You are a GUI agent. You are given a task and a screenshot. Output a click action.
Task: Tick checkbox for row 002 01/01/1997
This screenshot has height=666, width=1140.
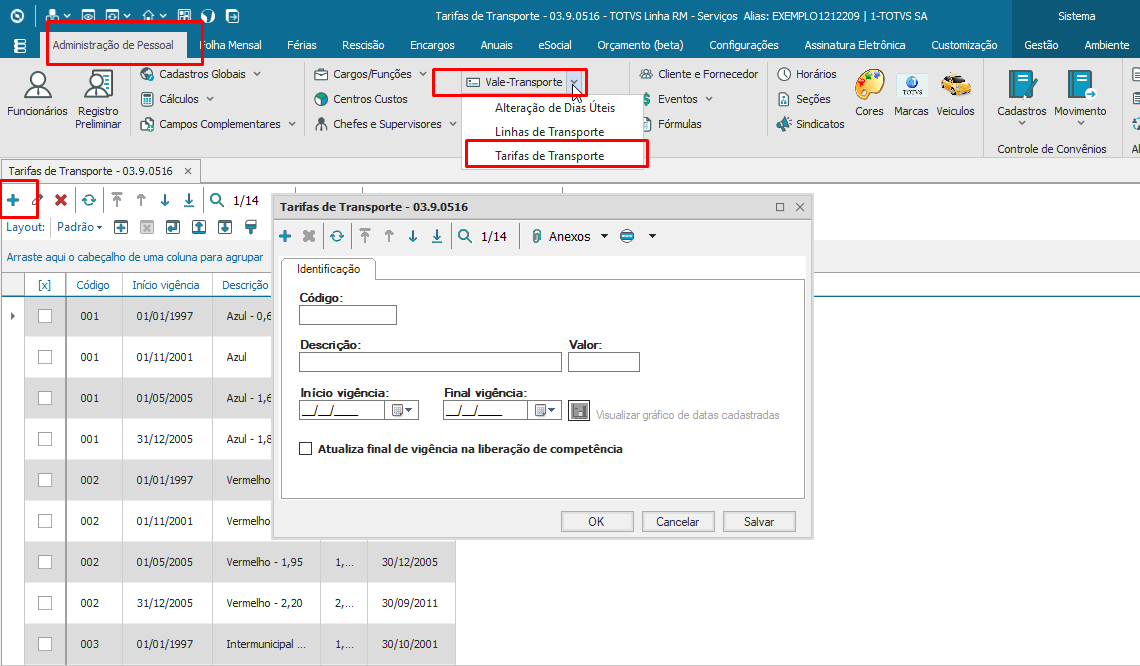pos(45,480)
